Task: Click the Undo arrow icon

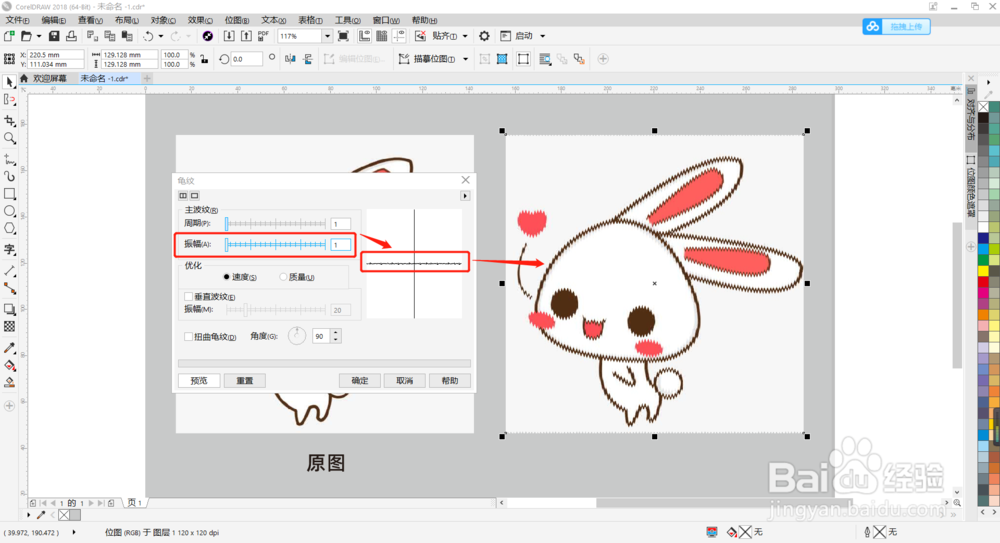Action: (x=148, y=36)
